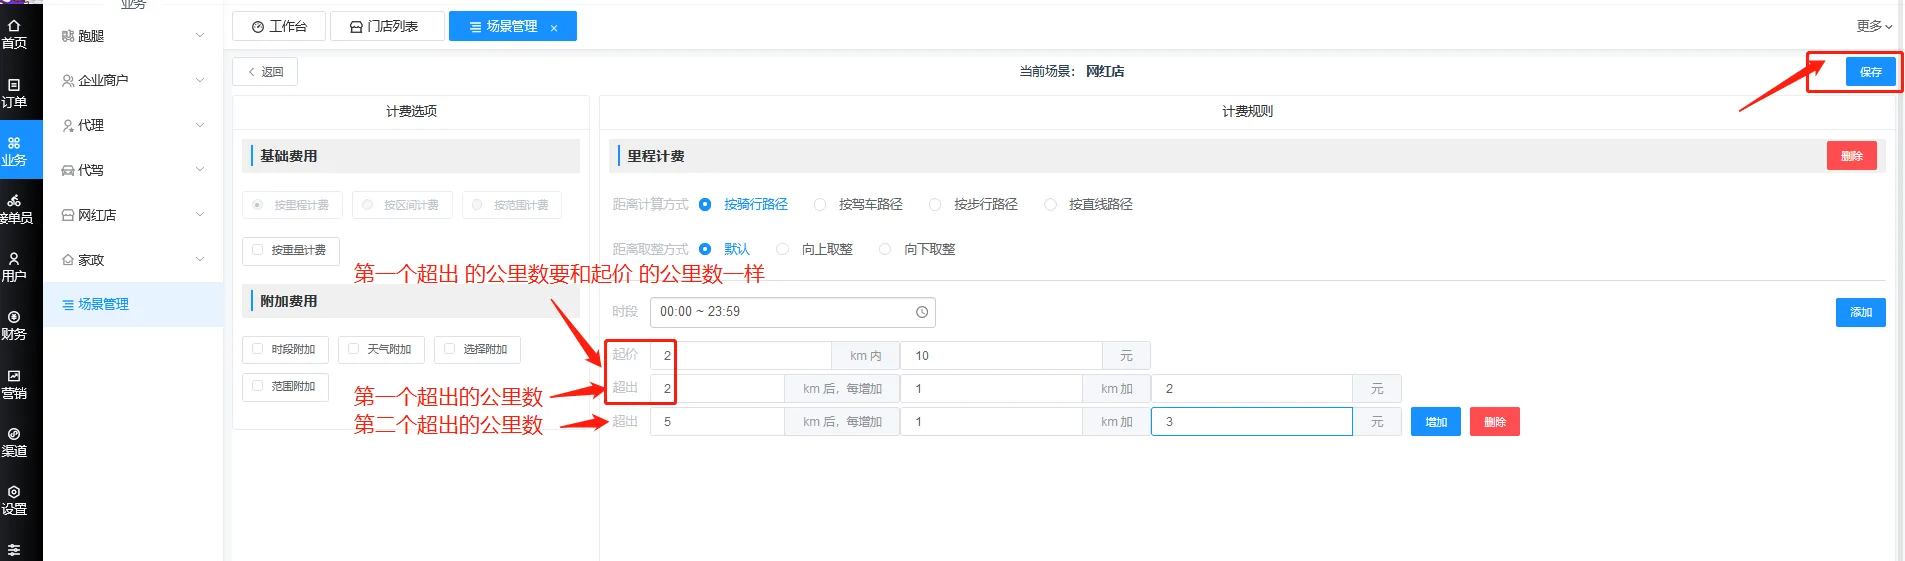Open the 更多 dropdown at top right
This screenshot has width=1905, height=561.
click(1873, 26)
